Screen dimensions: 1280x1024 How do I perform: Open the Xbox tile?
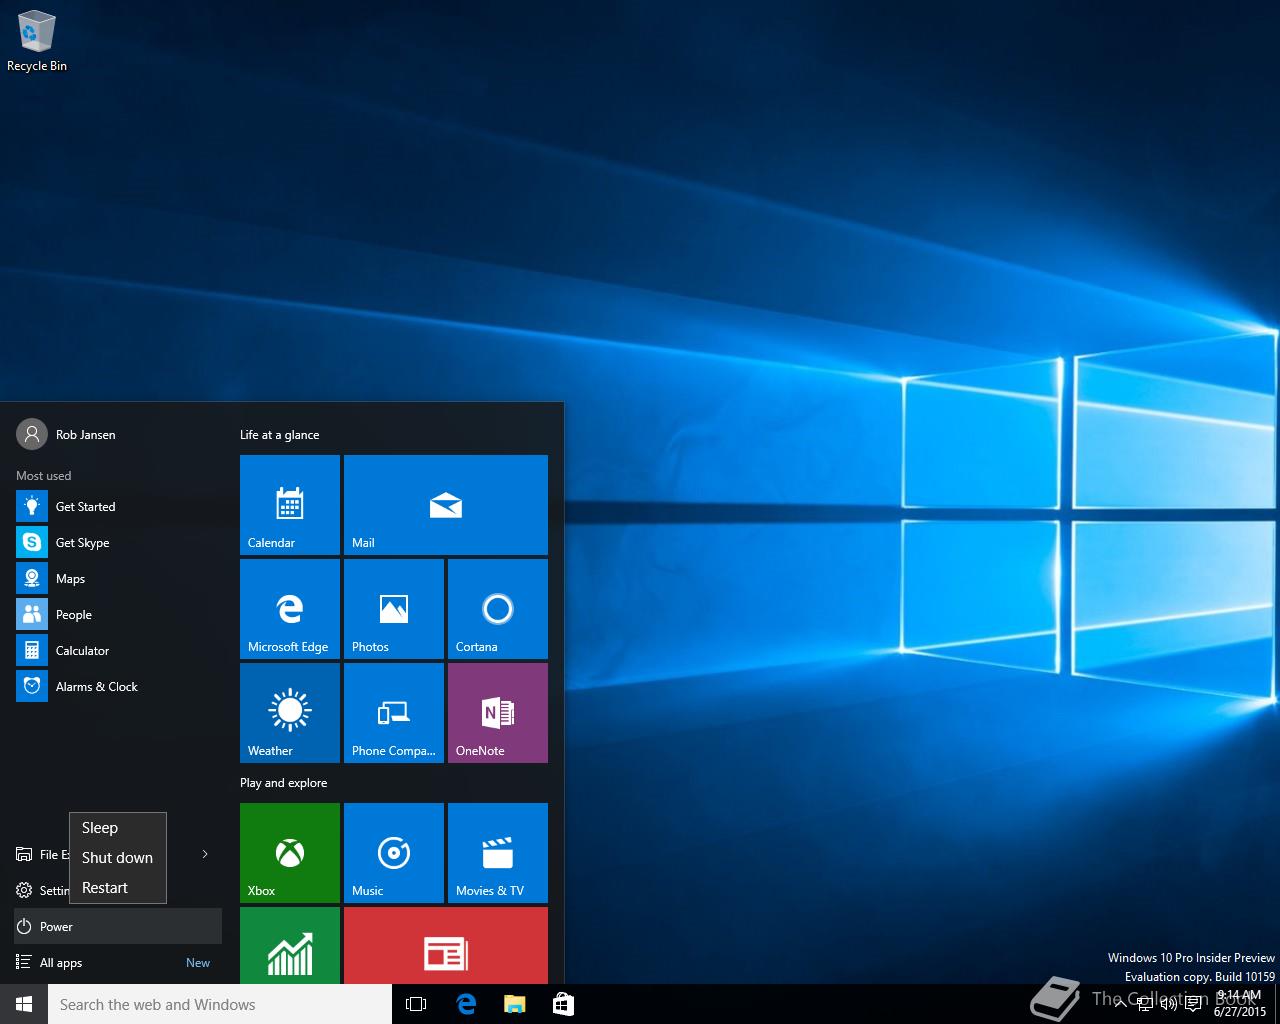(x=290, y=853)
